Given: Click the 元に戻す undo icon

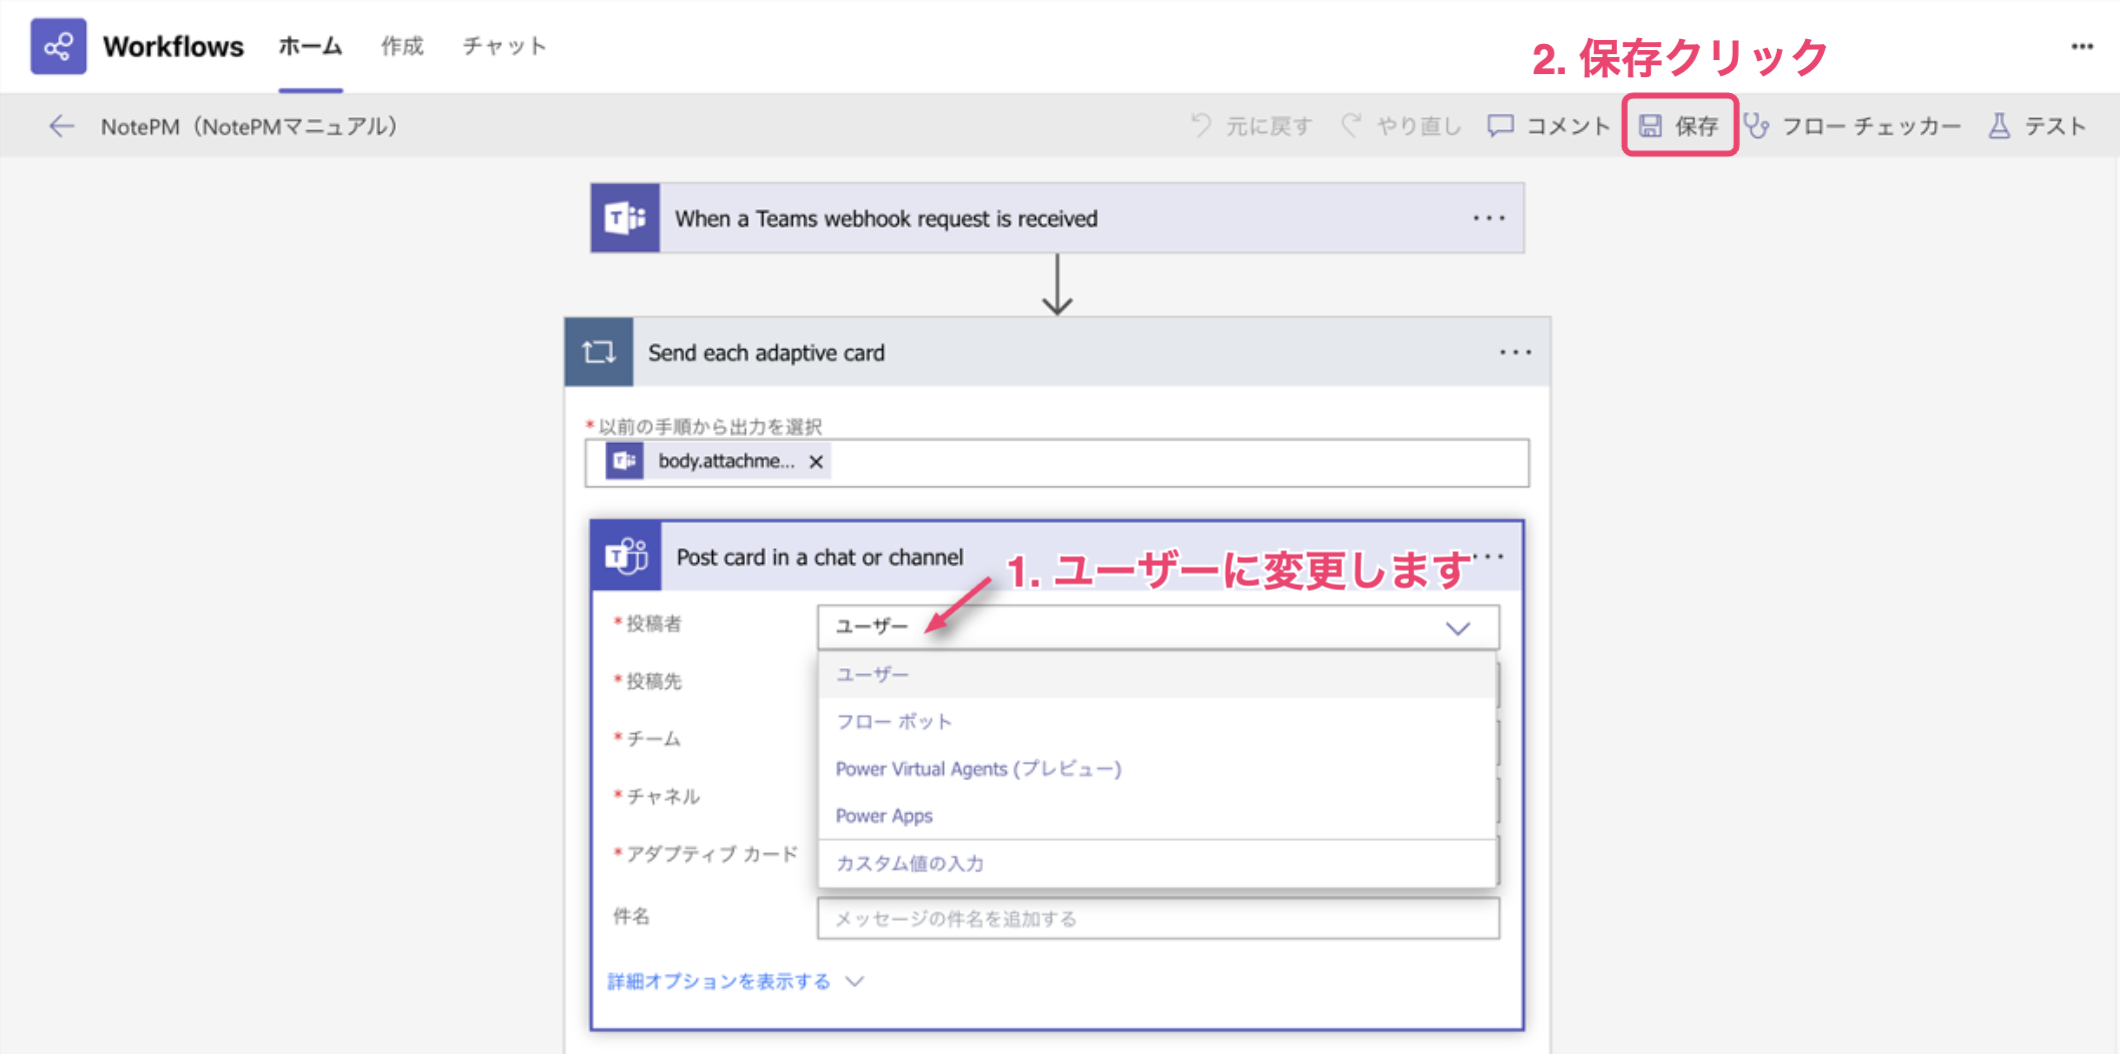Looking at the screenshot, I should 1200,126.
